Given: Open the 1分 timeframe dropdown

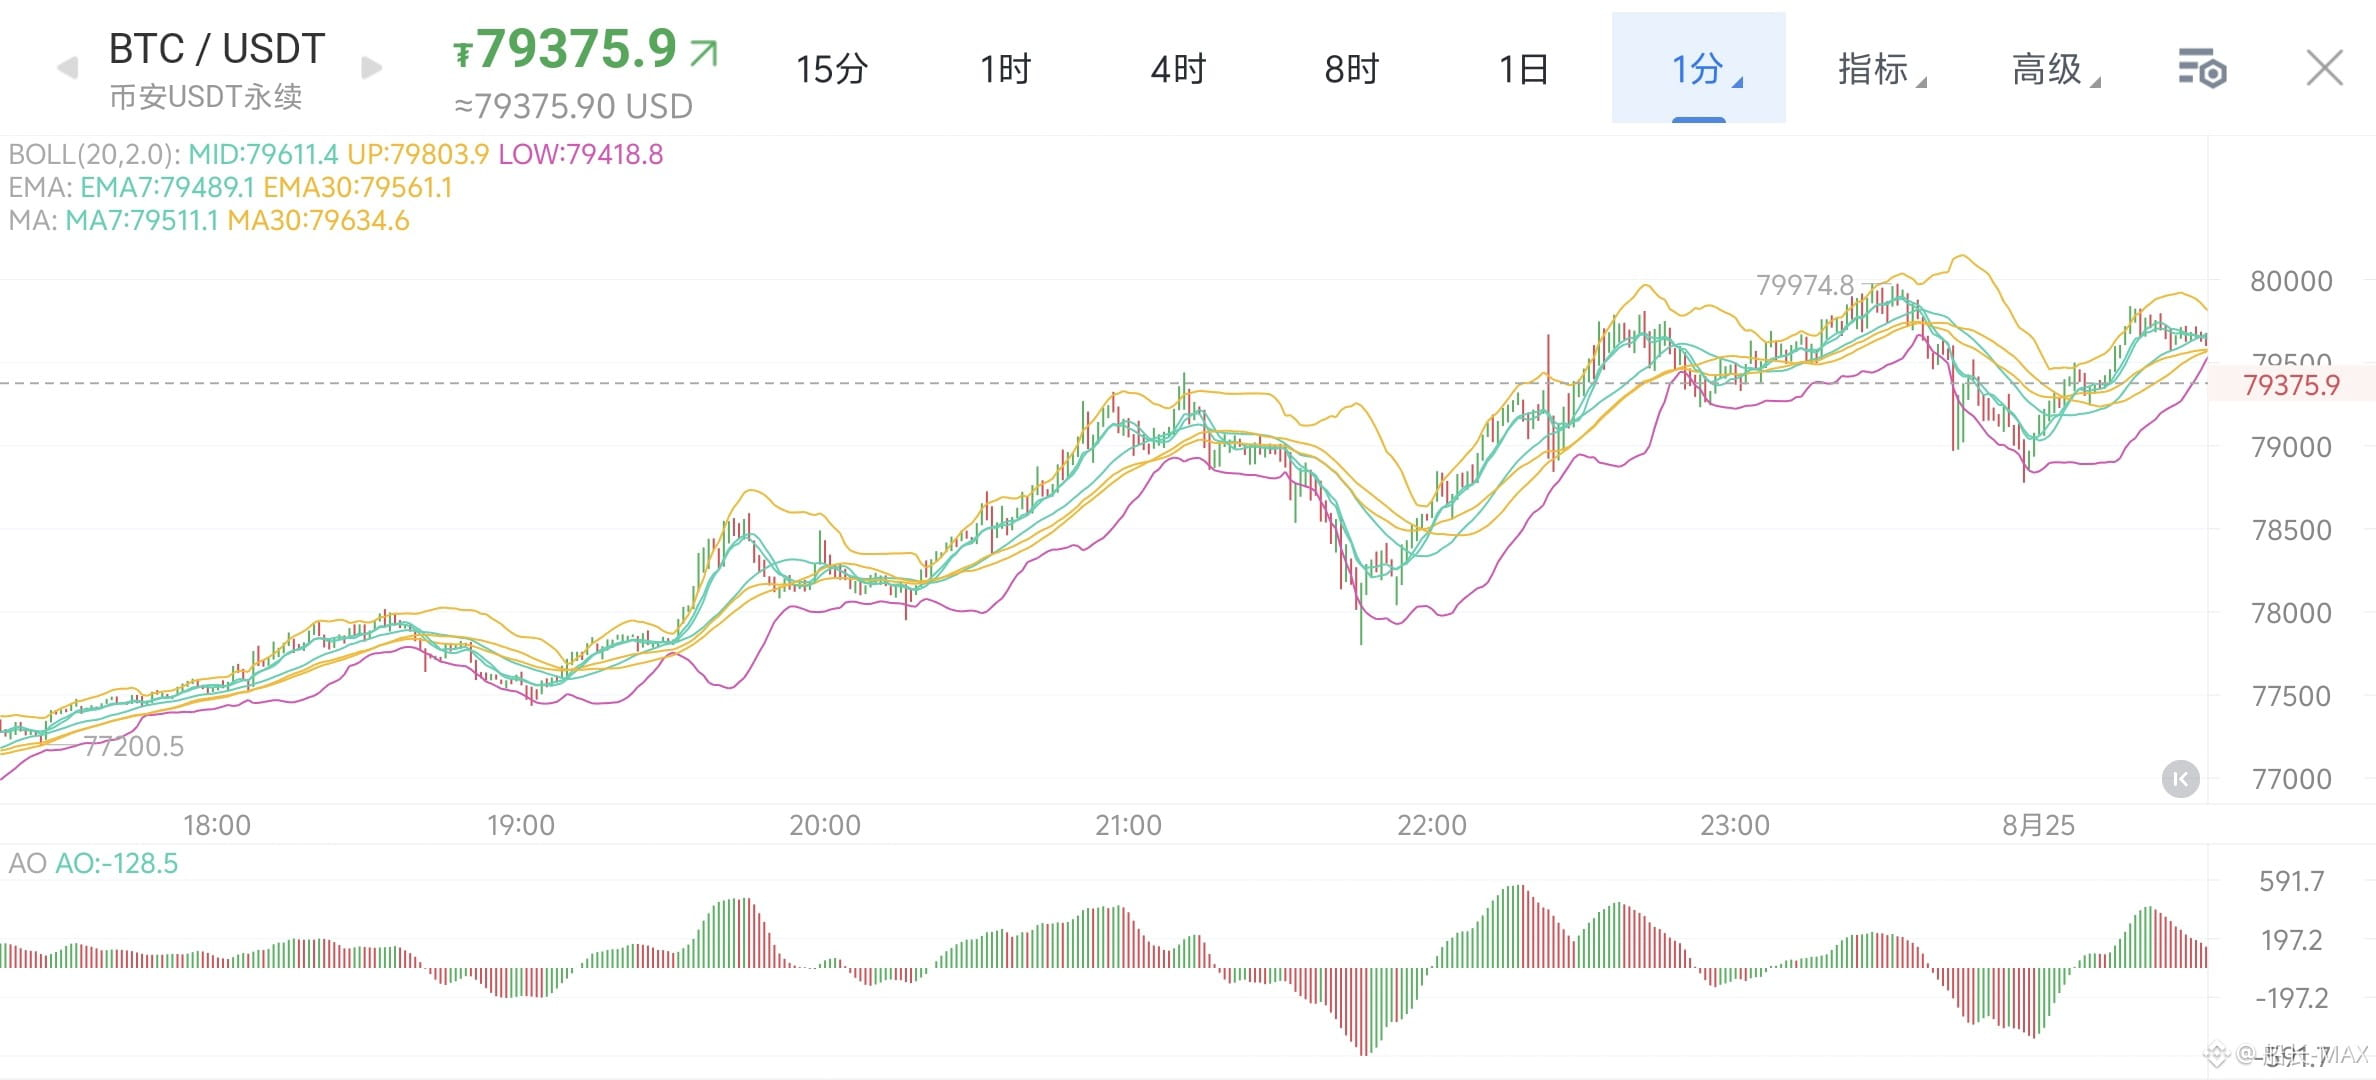Looking at the screenshot, I should [x=1698, y=68].
